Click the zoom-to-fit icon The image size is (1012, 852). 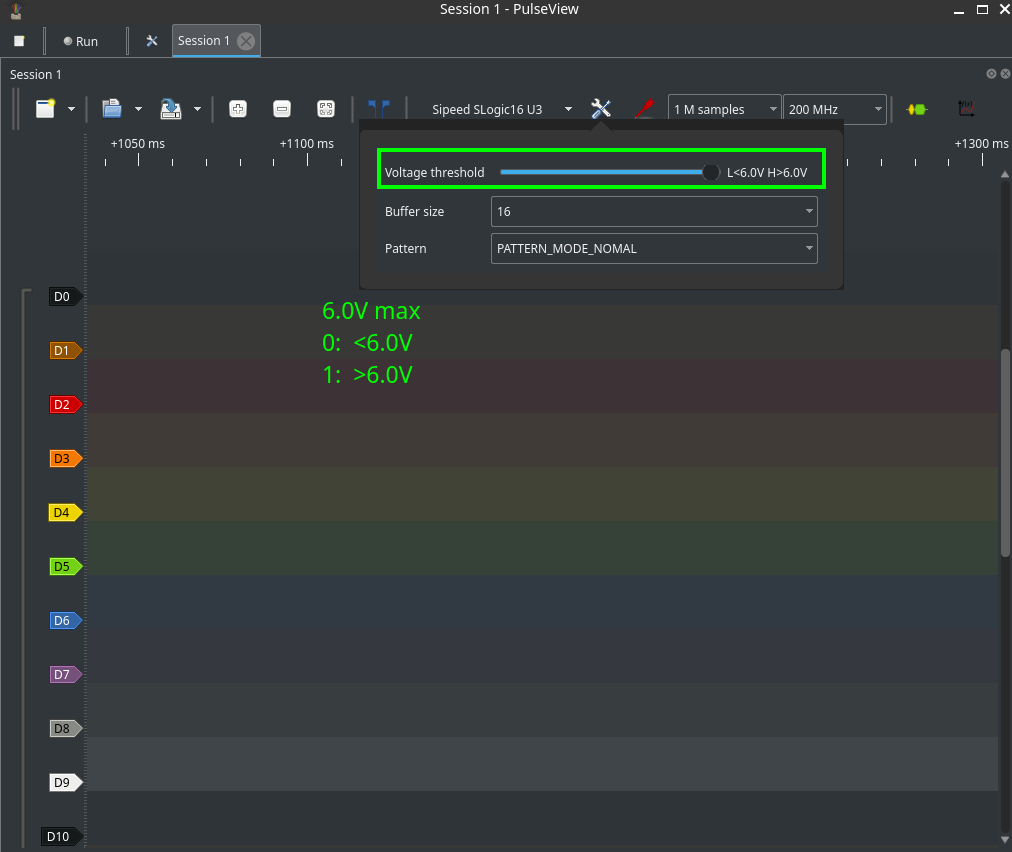coord(325,109)
